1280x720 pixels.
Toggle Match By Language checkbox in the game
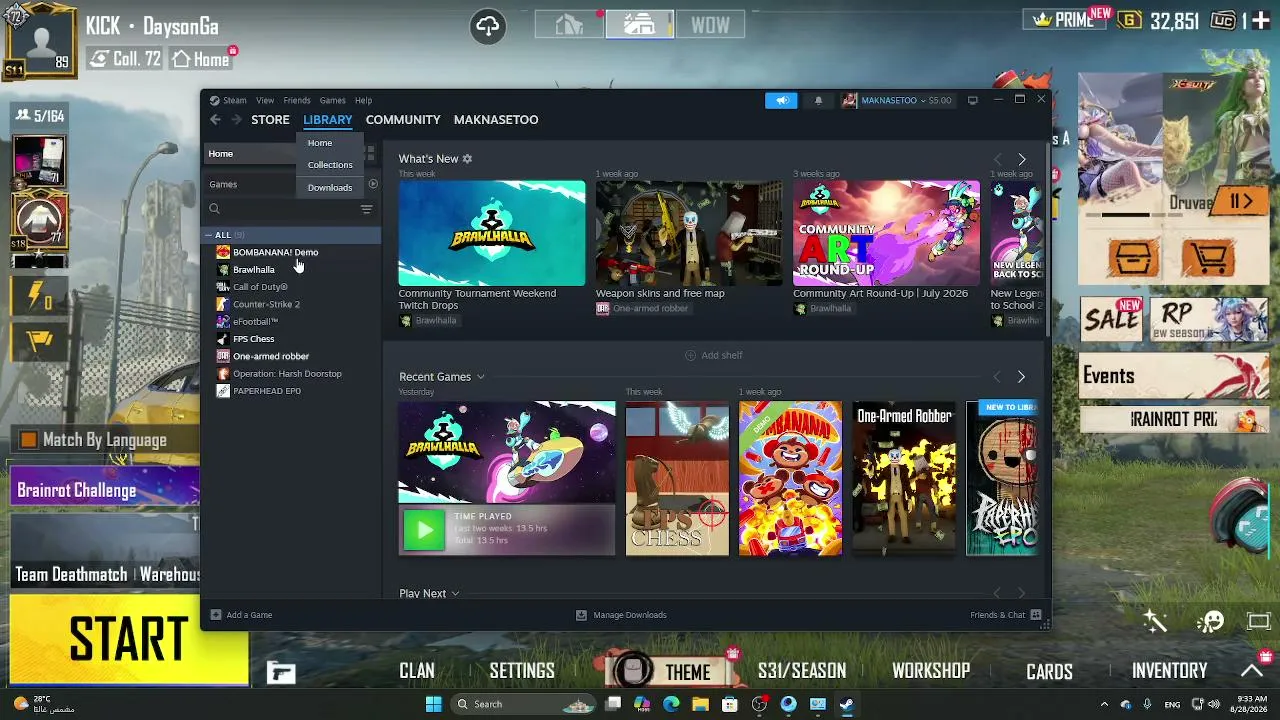tap(28, 440)
